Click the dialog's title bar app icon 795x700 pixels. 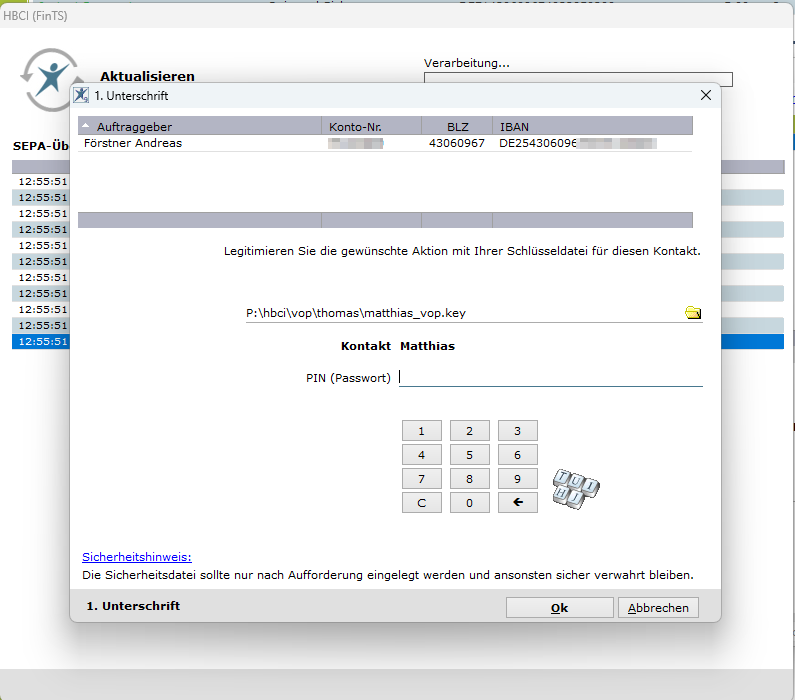coord(82,95)
